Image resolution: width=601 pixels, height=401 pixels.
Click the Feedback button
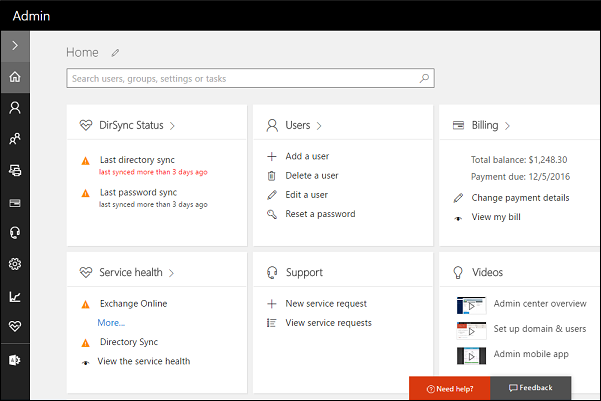[x=530, y=388]
